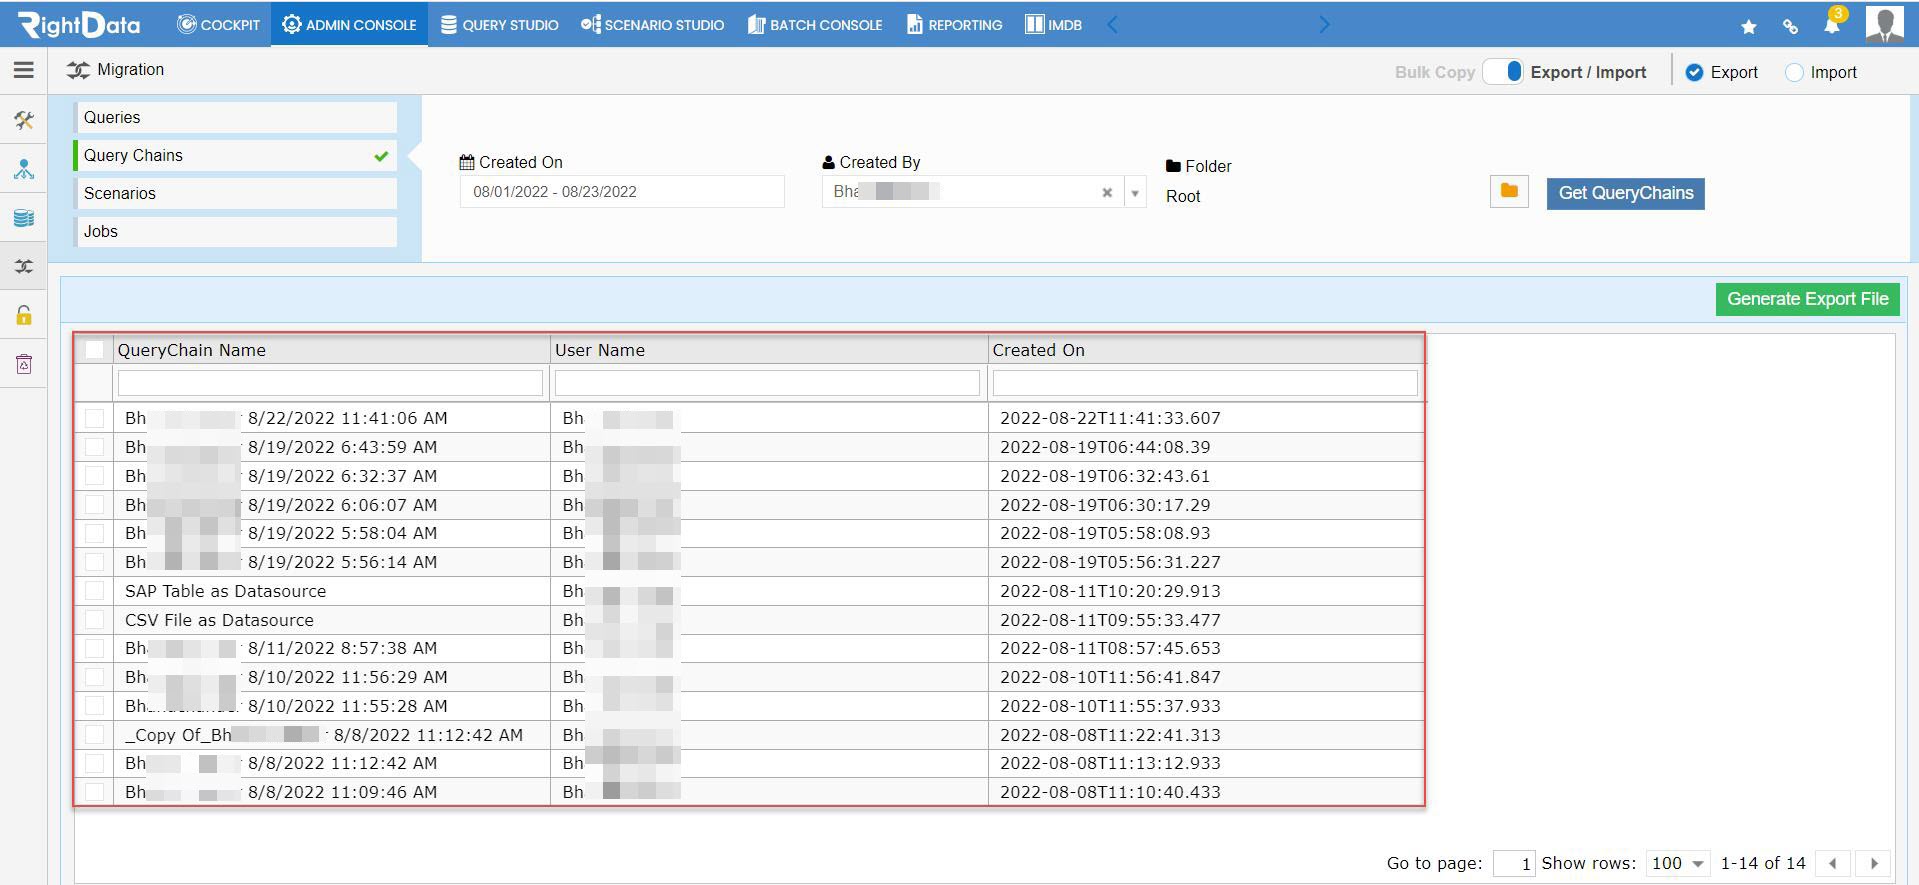Tick the select-all checkbox in table header

(94, 349)
